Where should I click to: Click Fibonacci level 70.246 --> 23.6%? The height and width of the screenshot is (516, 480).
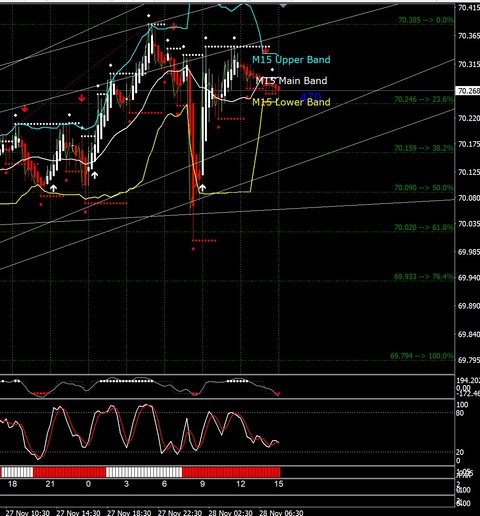click(423, 99)
